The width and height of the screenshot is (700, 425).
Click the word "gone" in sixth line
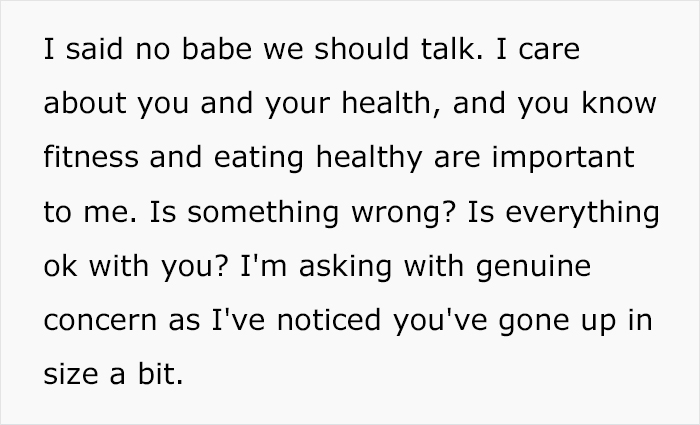pos(534,322)
